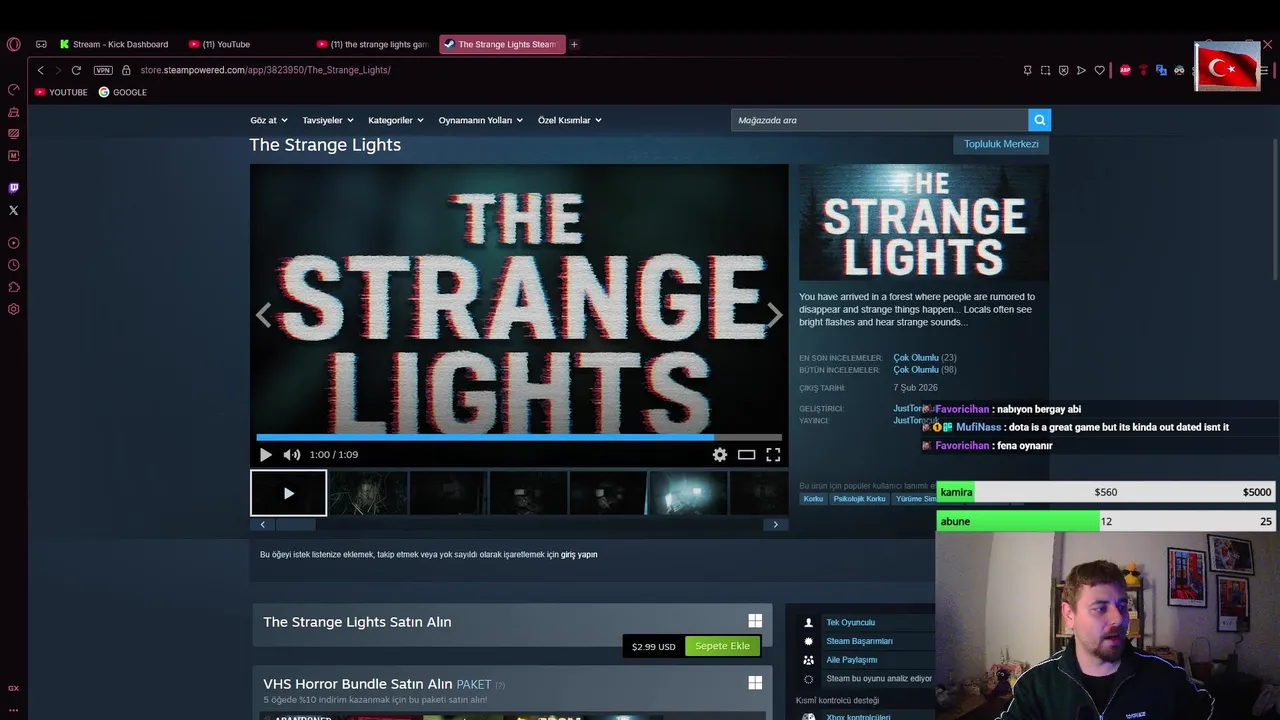1280x720 pixels.
Task: Open the Tek Oyunculu feature link
Action: [x=850, y=622]
